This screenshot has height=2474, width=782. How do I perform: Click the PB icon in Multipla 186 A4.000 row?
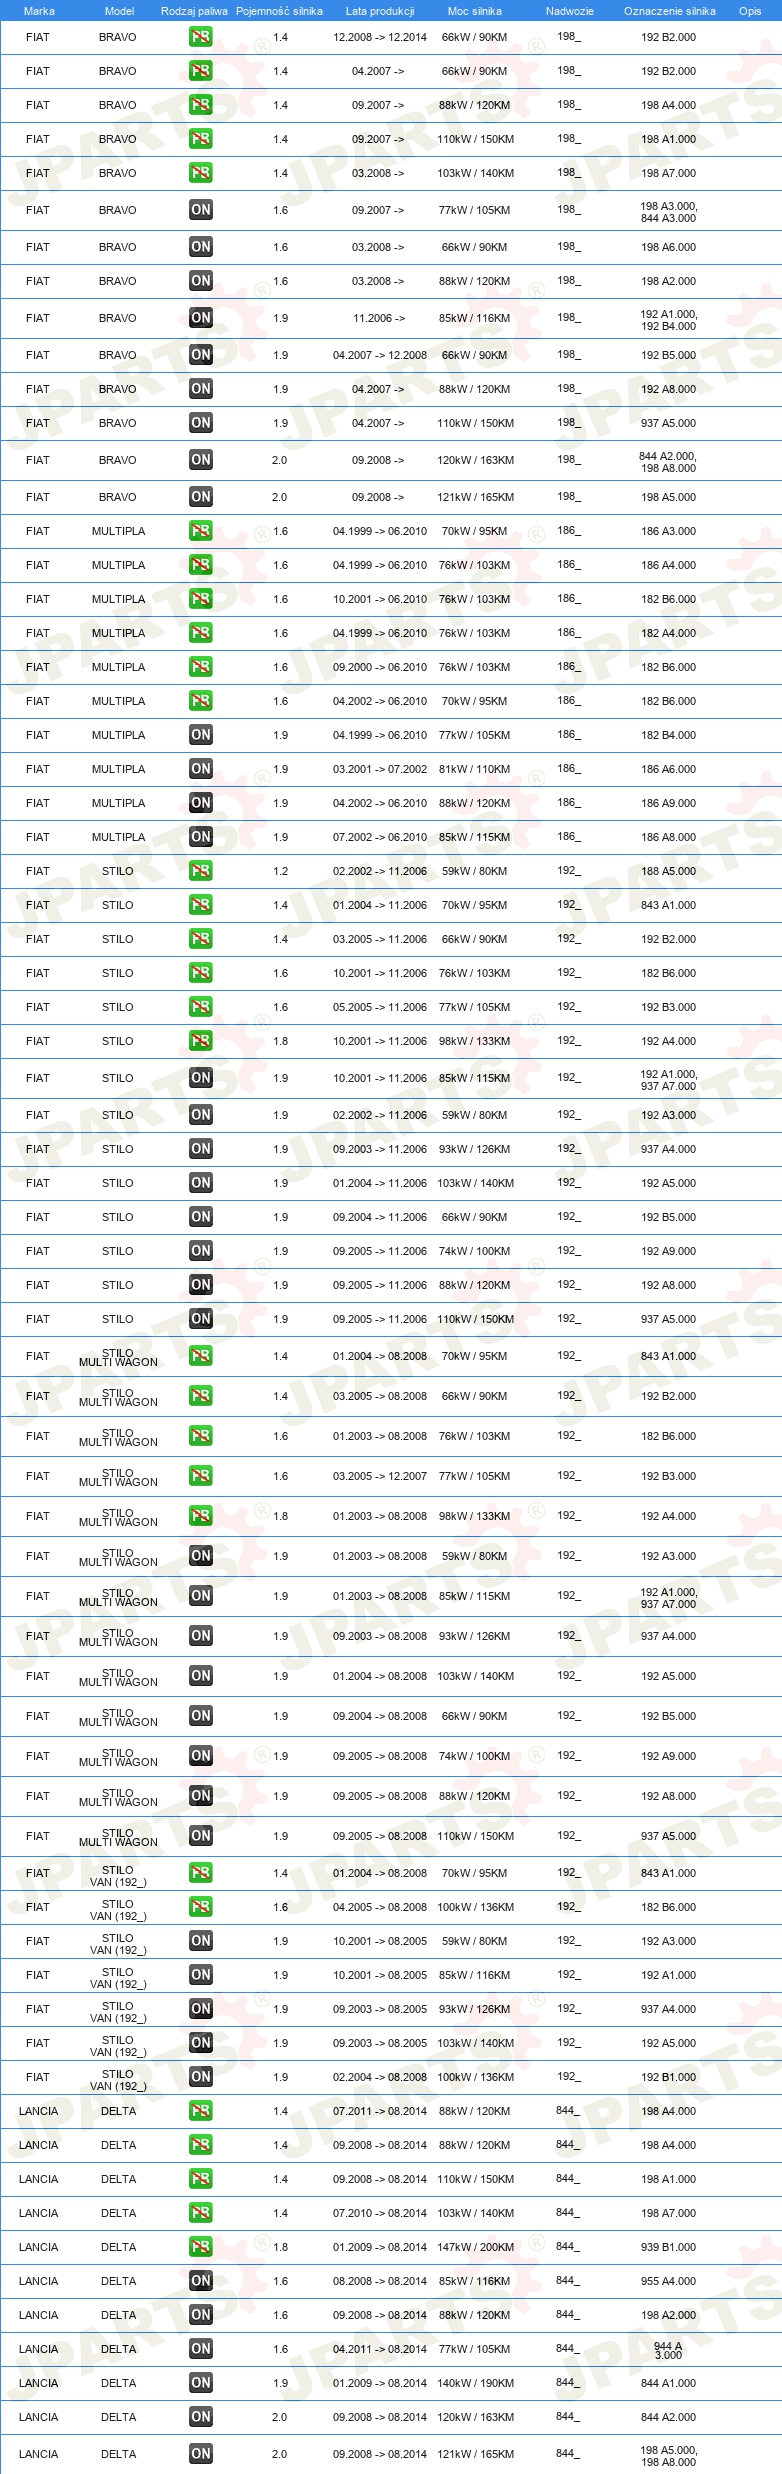tap(200, 565)
